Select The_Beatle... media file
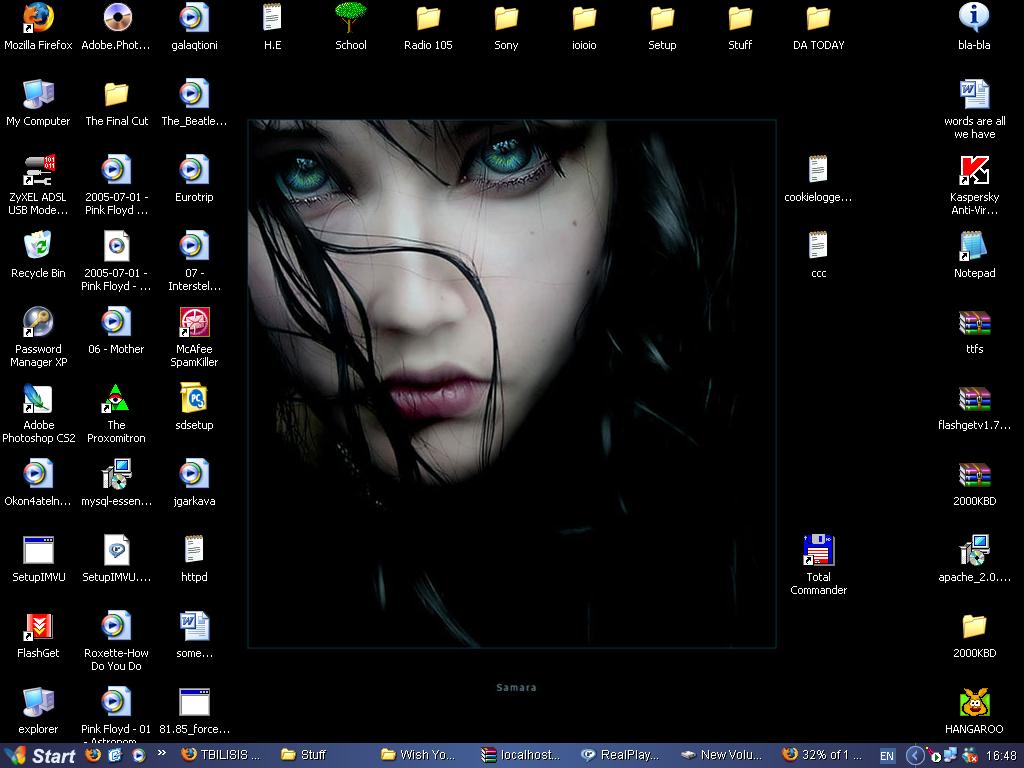The width and height of the screenshot is (1024, 768). click(x=194, y=94)
